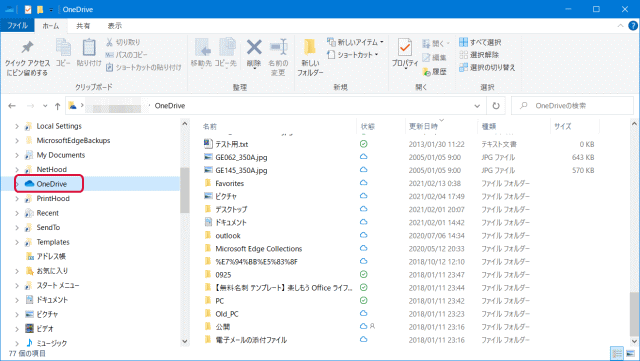Select the 電子メールの添付ファイル folder

click(251, 340)
